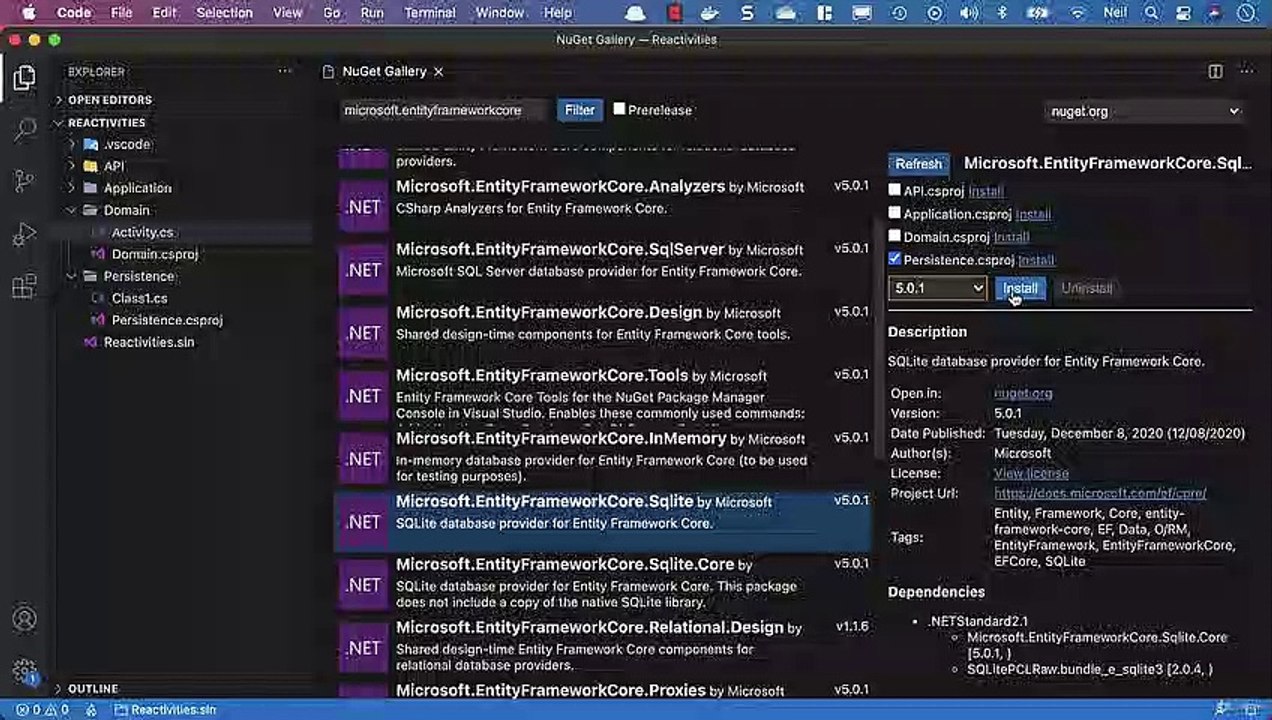Click the blue Install button

[1020, 288]
